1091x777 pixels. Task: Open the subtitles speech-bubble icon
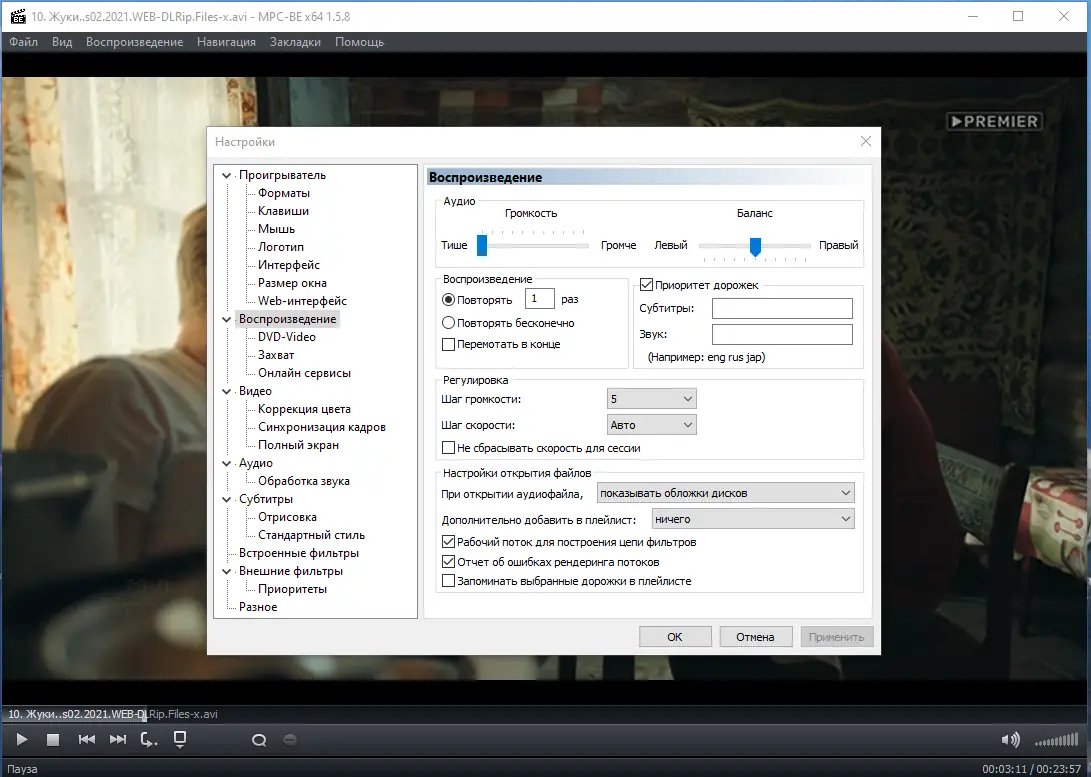(x=259, y=740)
